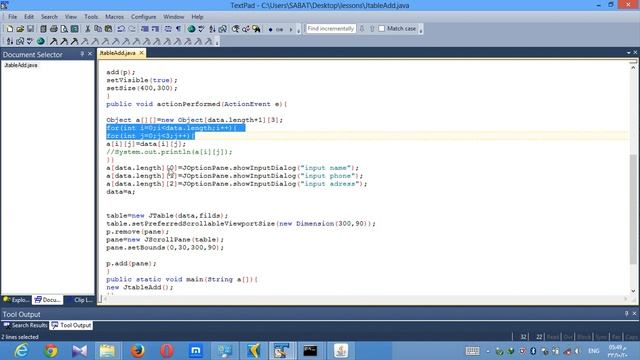Close the JtableAdd.java tab

click(x=141, y=53)
